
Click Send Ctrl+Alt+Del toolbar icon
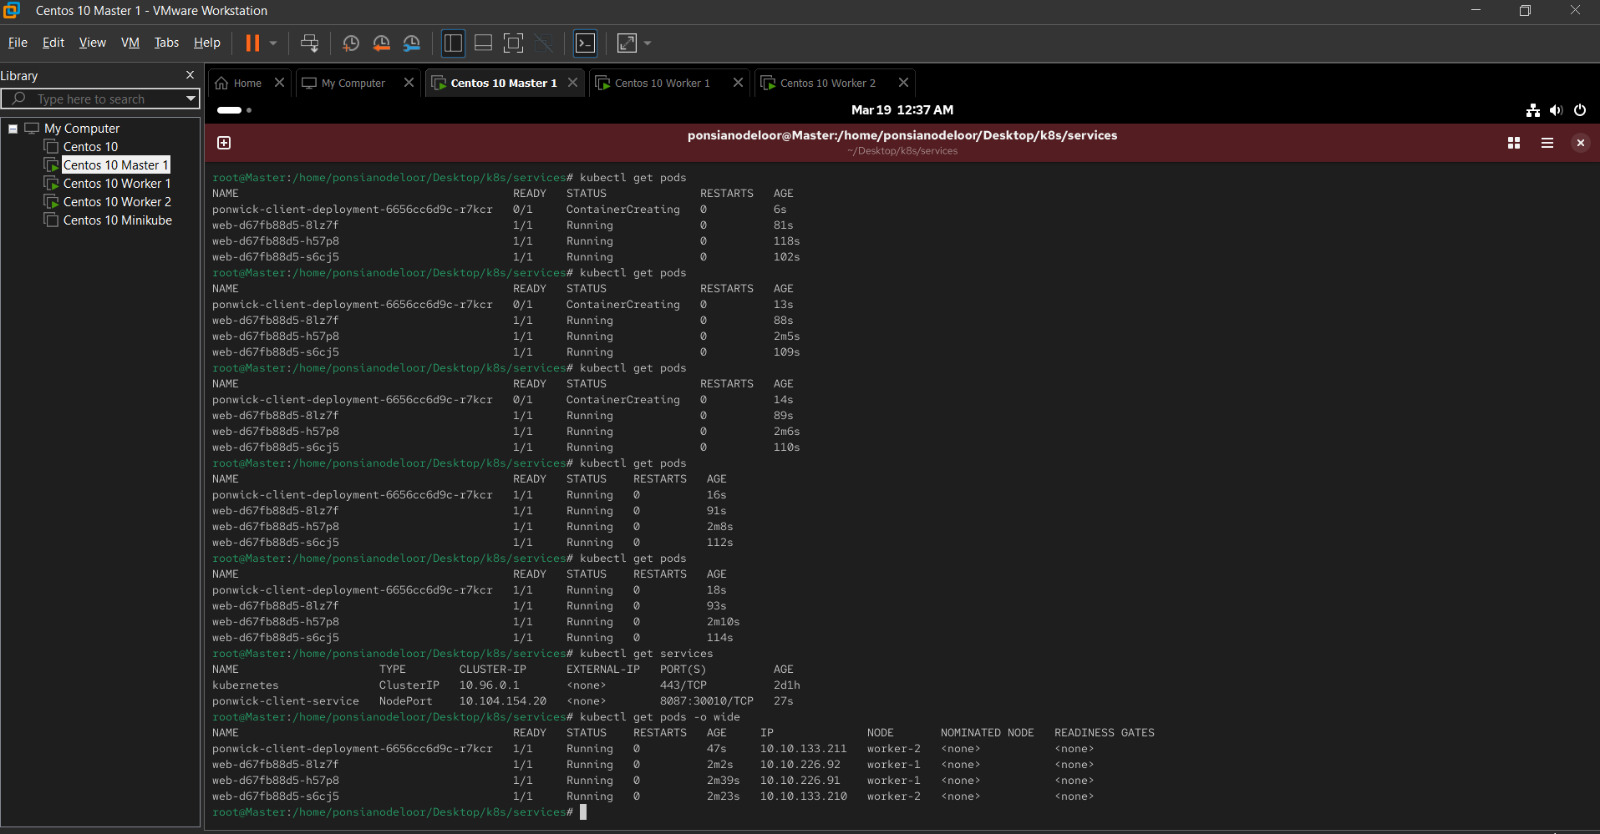[x=310, y=43]
